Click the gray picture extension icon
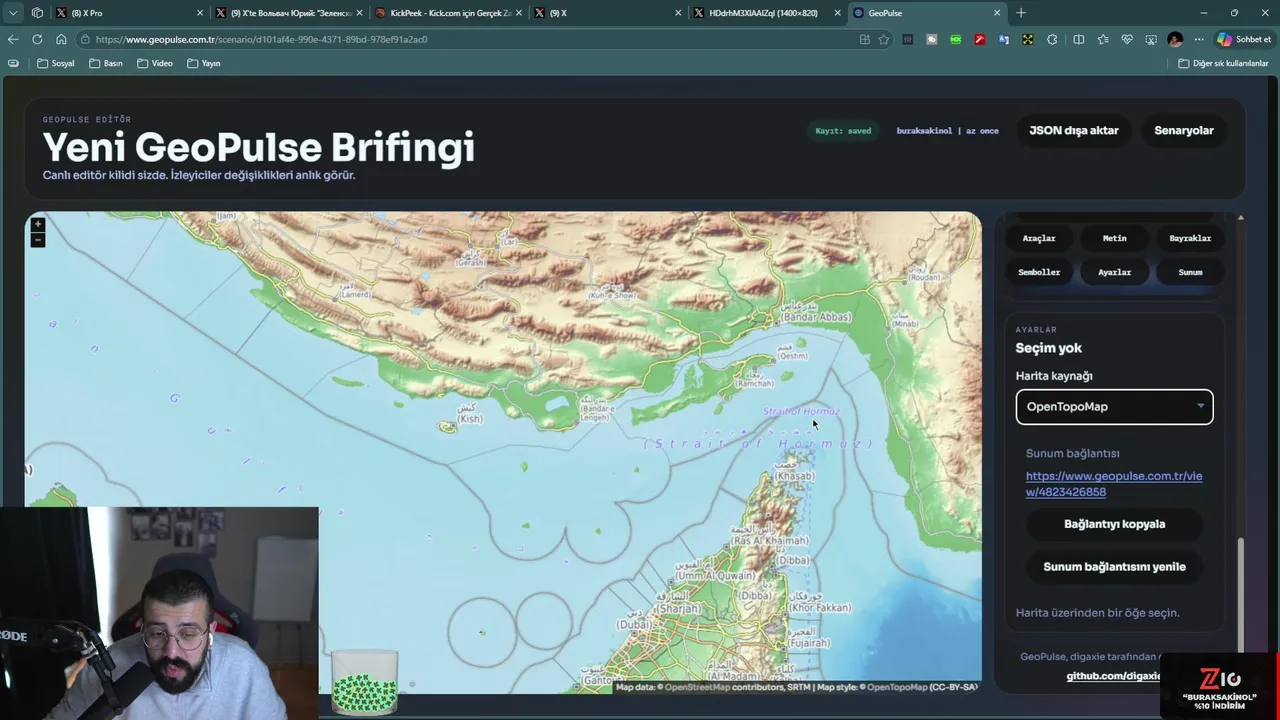The image size is (1280, 720). 932,39
